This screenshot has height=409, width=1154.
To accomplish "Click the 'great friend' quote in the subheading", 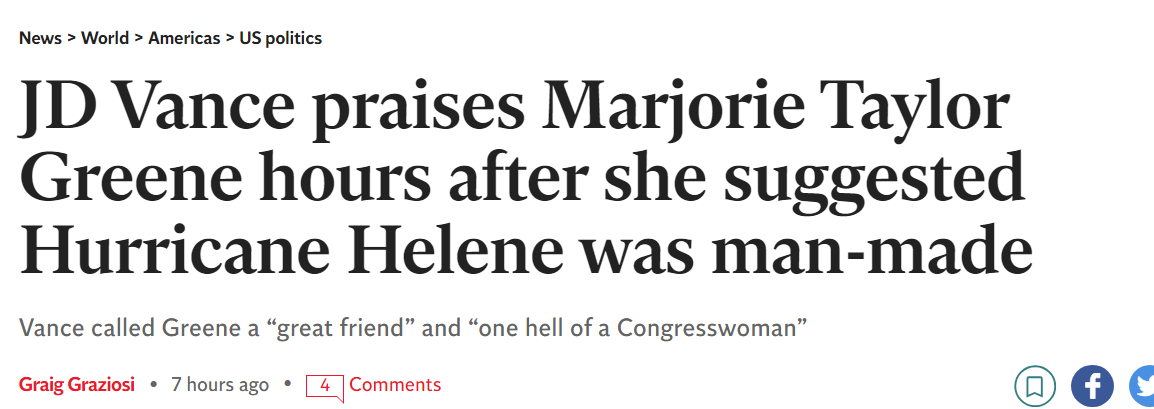I will coord(342,327).
